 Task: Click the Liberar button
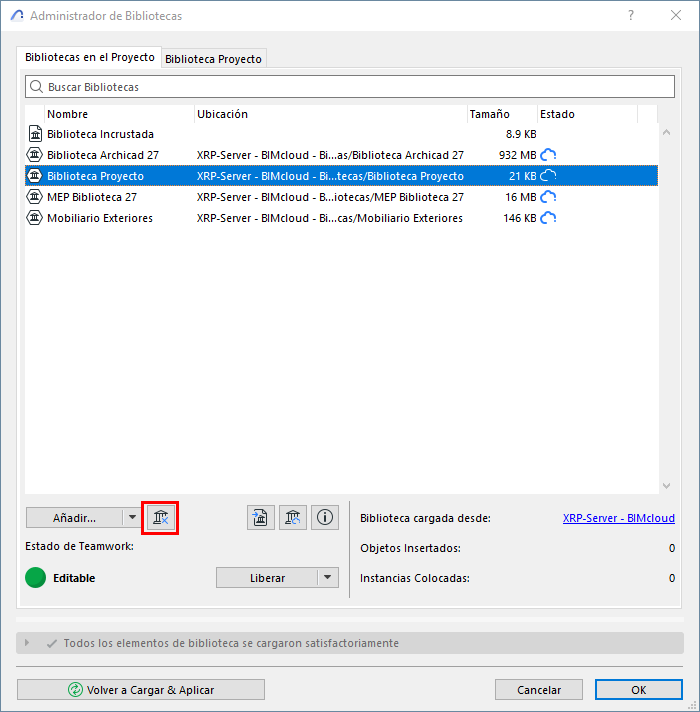click(267, 578)
